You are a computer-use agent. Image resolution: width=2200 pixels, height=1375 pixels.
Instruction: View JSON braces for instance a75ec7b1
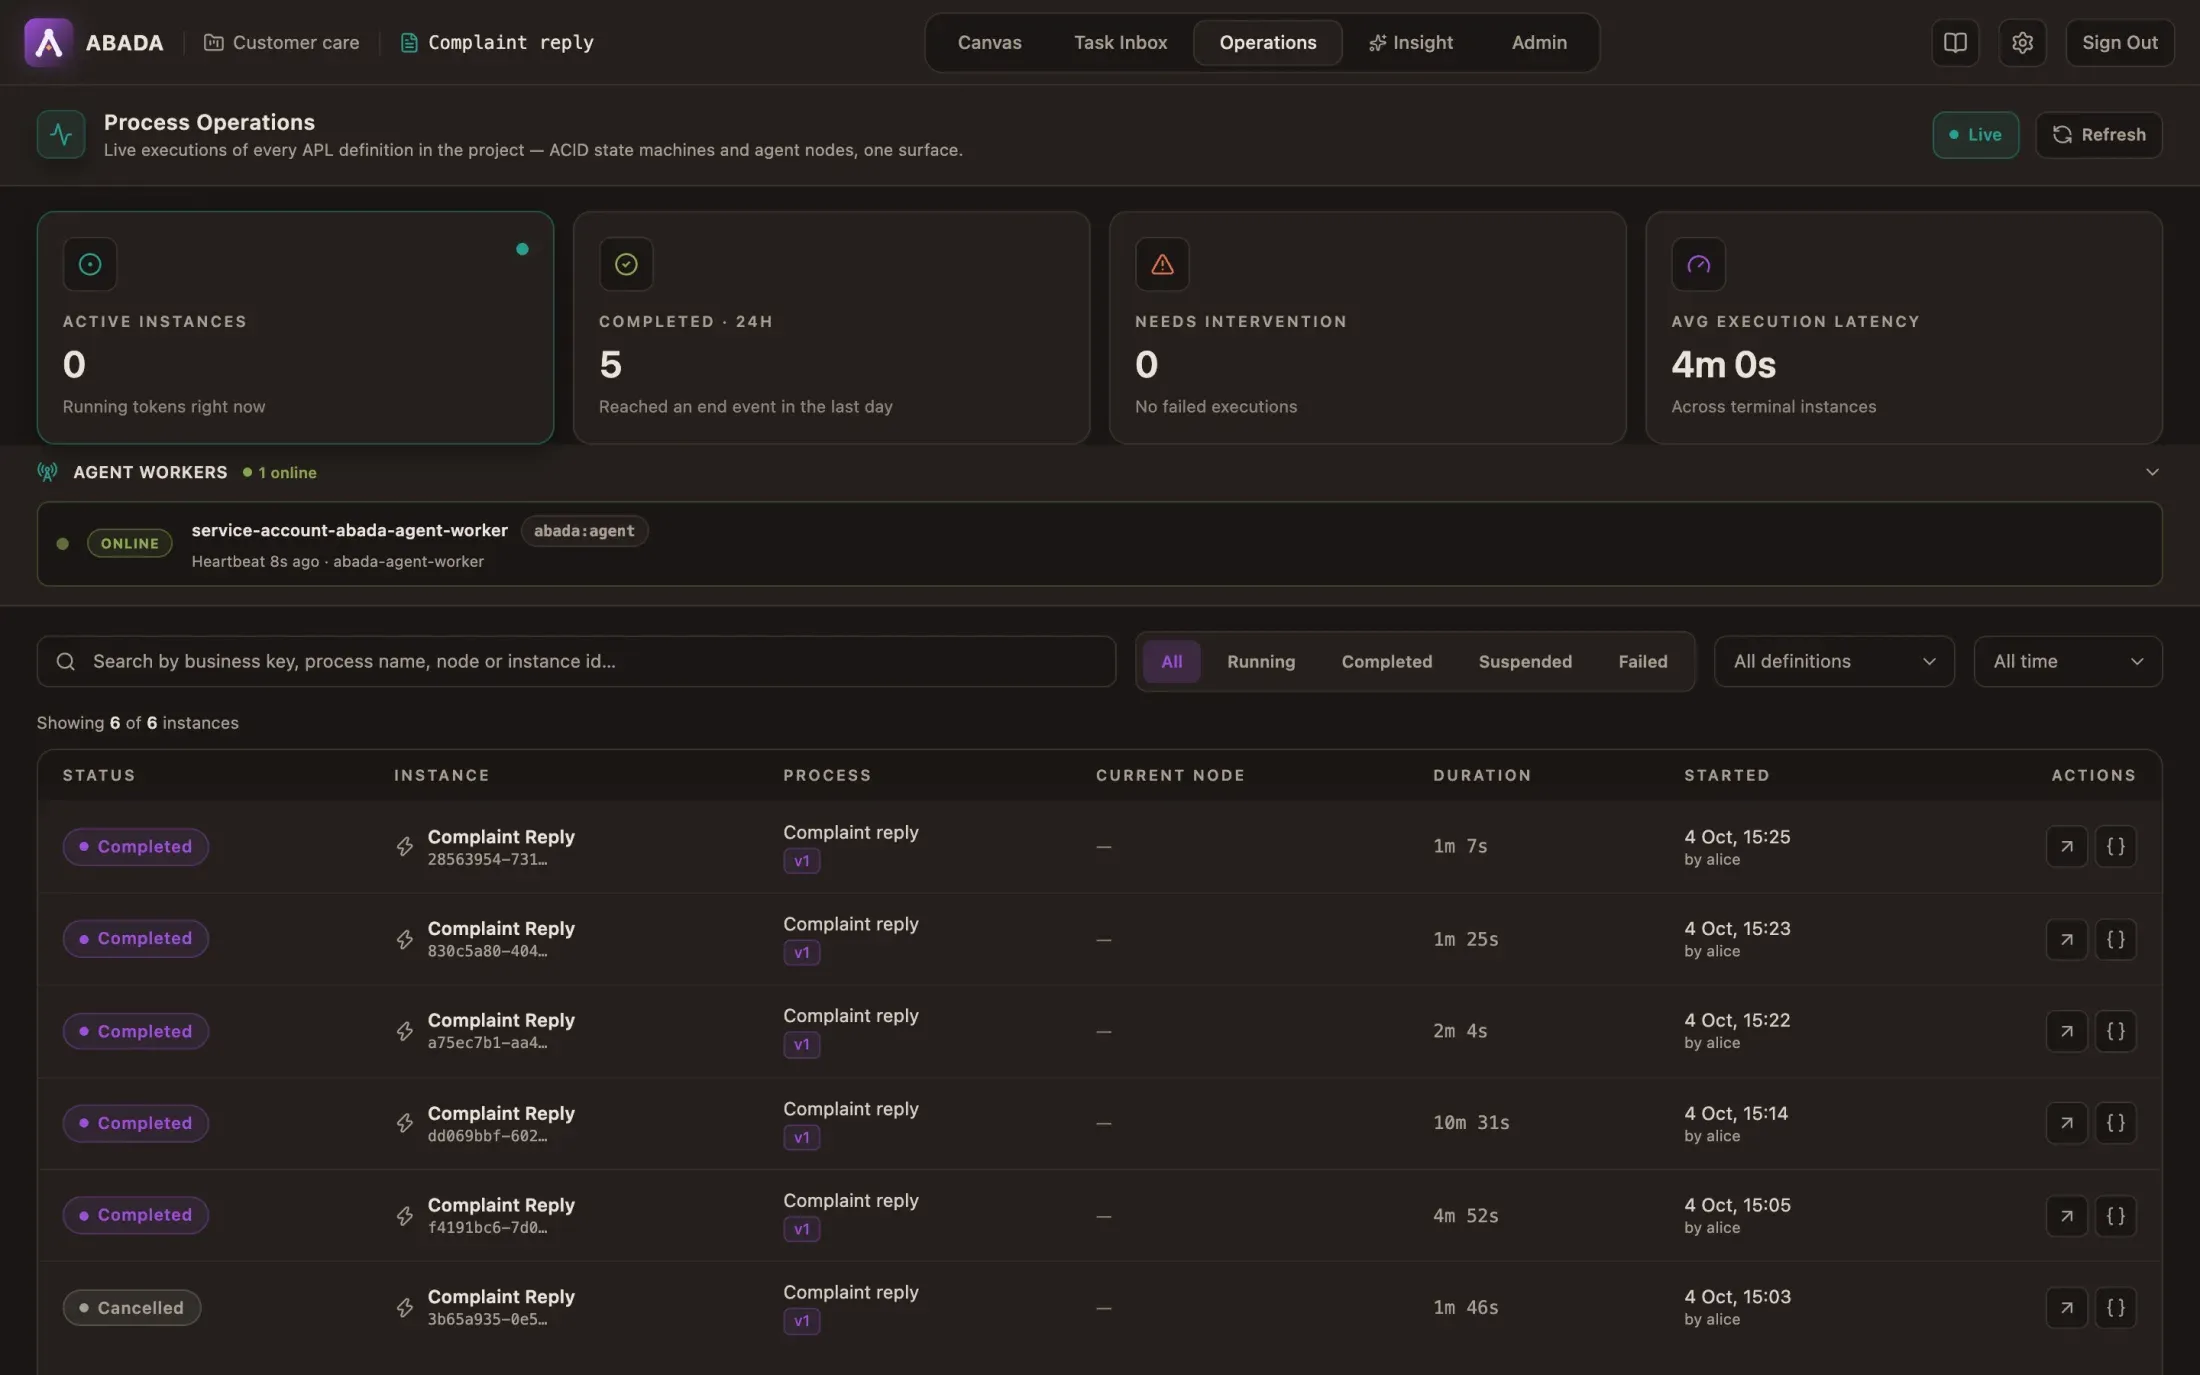pyautogui.click(x=2115, y=1031)
